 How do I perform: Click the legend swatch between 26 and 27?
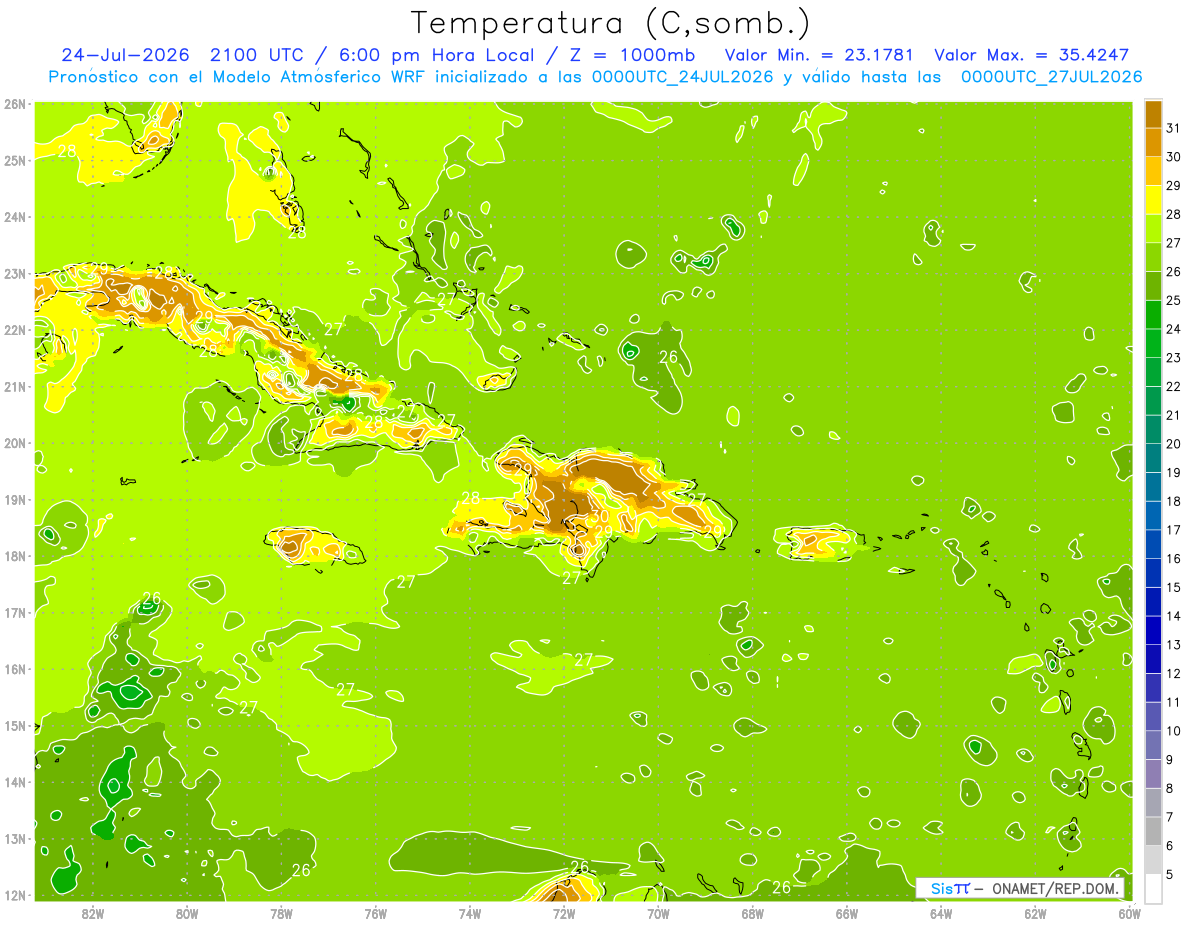click(x=1153, y=257)
